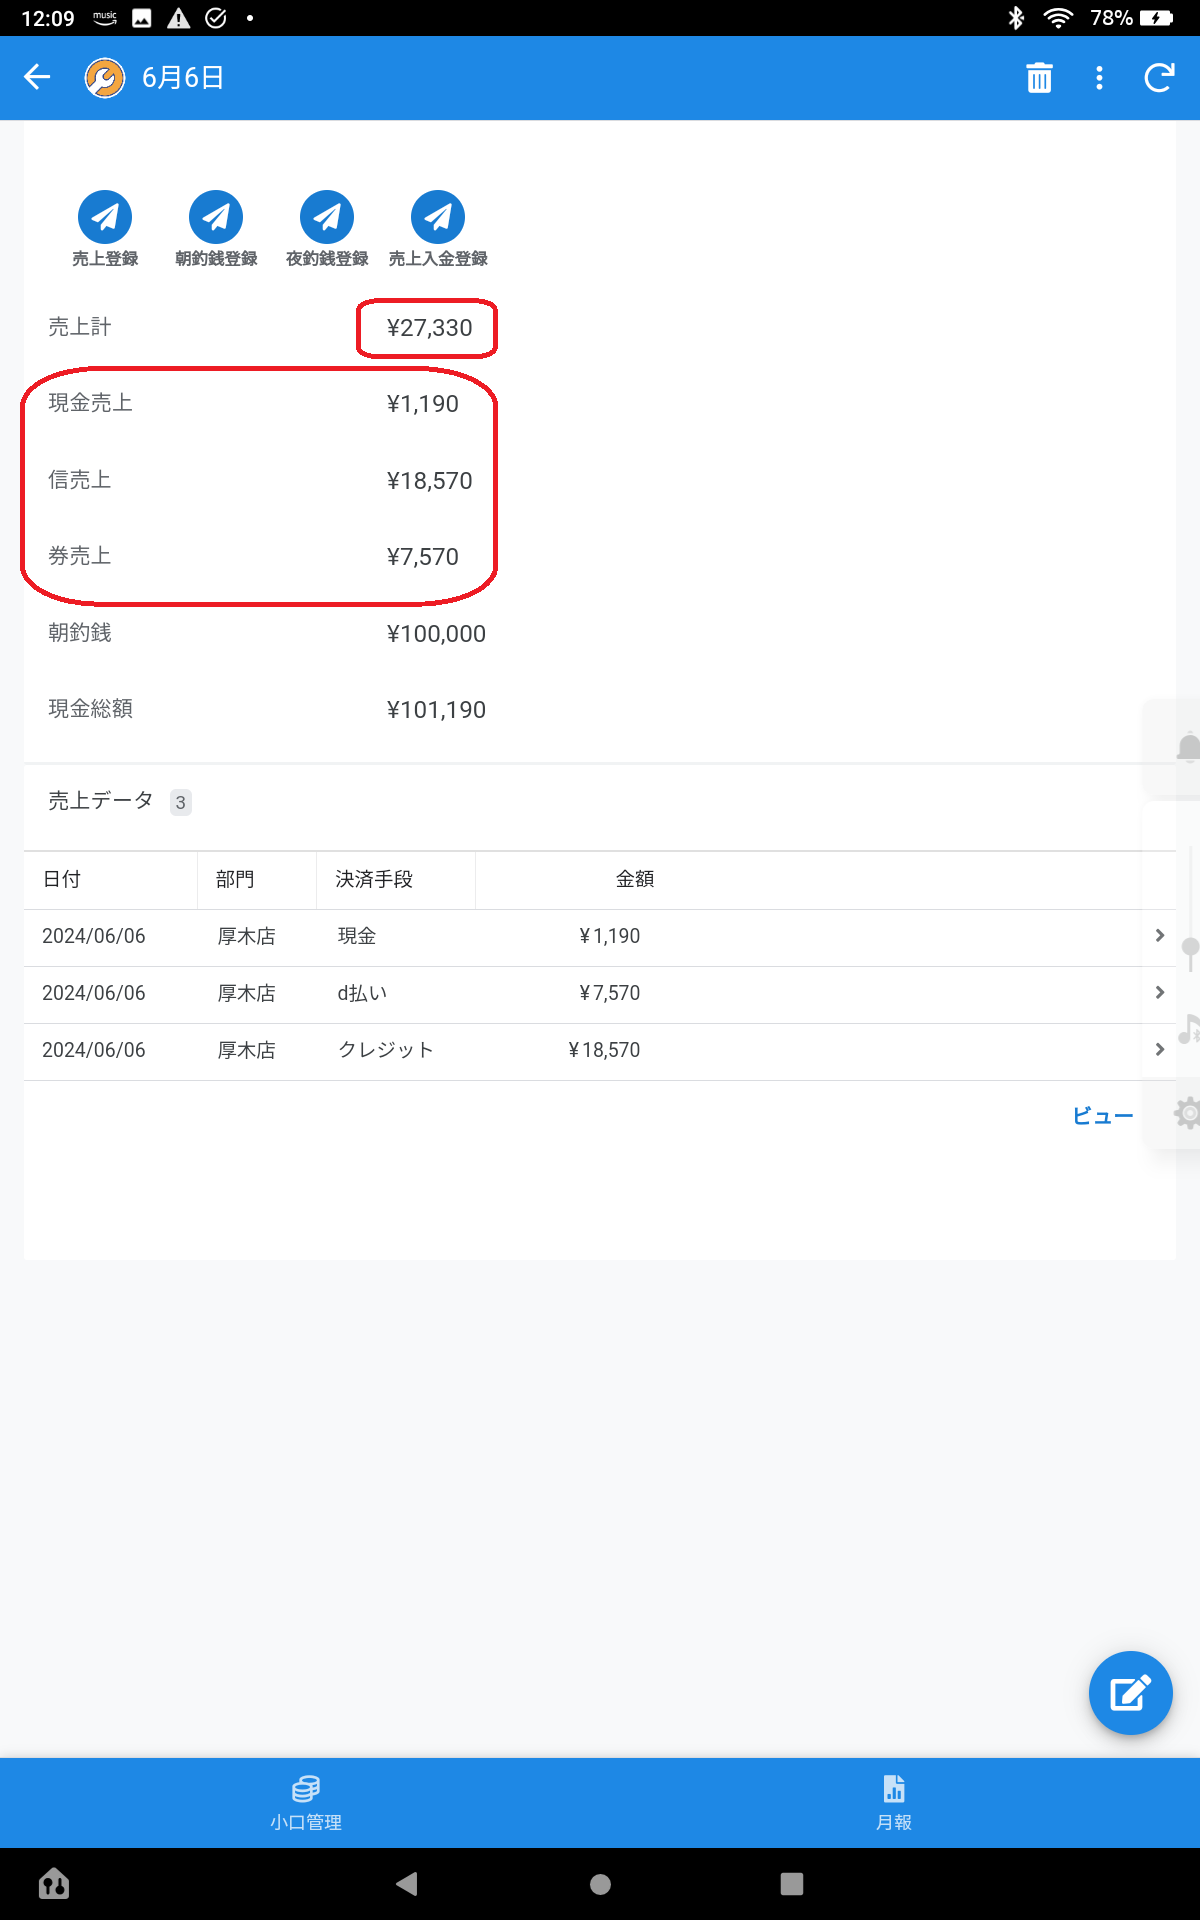
Task: Expand the 現金 ¥1,190 row chevron
Action: pyautogui.click(x=1159, y=936)
